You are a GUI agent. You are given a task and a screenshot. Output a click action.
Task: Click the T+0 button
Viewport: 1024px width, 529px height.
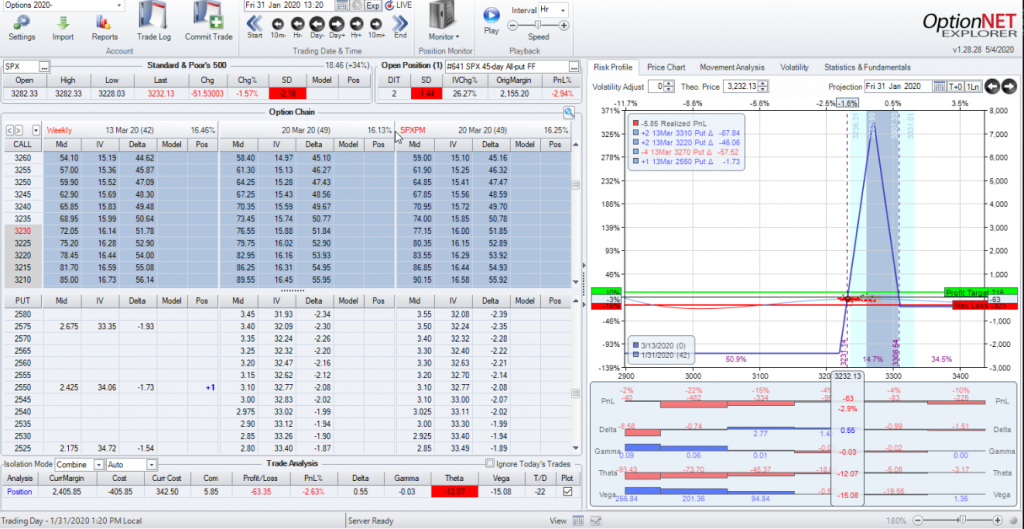click(955, 86)
